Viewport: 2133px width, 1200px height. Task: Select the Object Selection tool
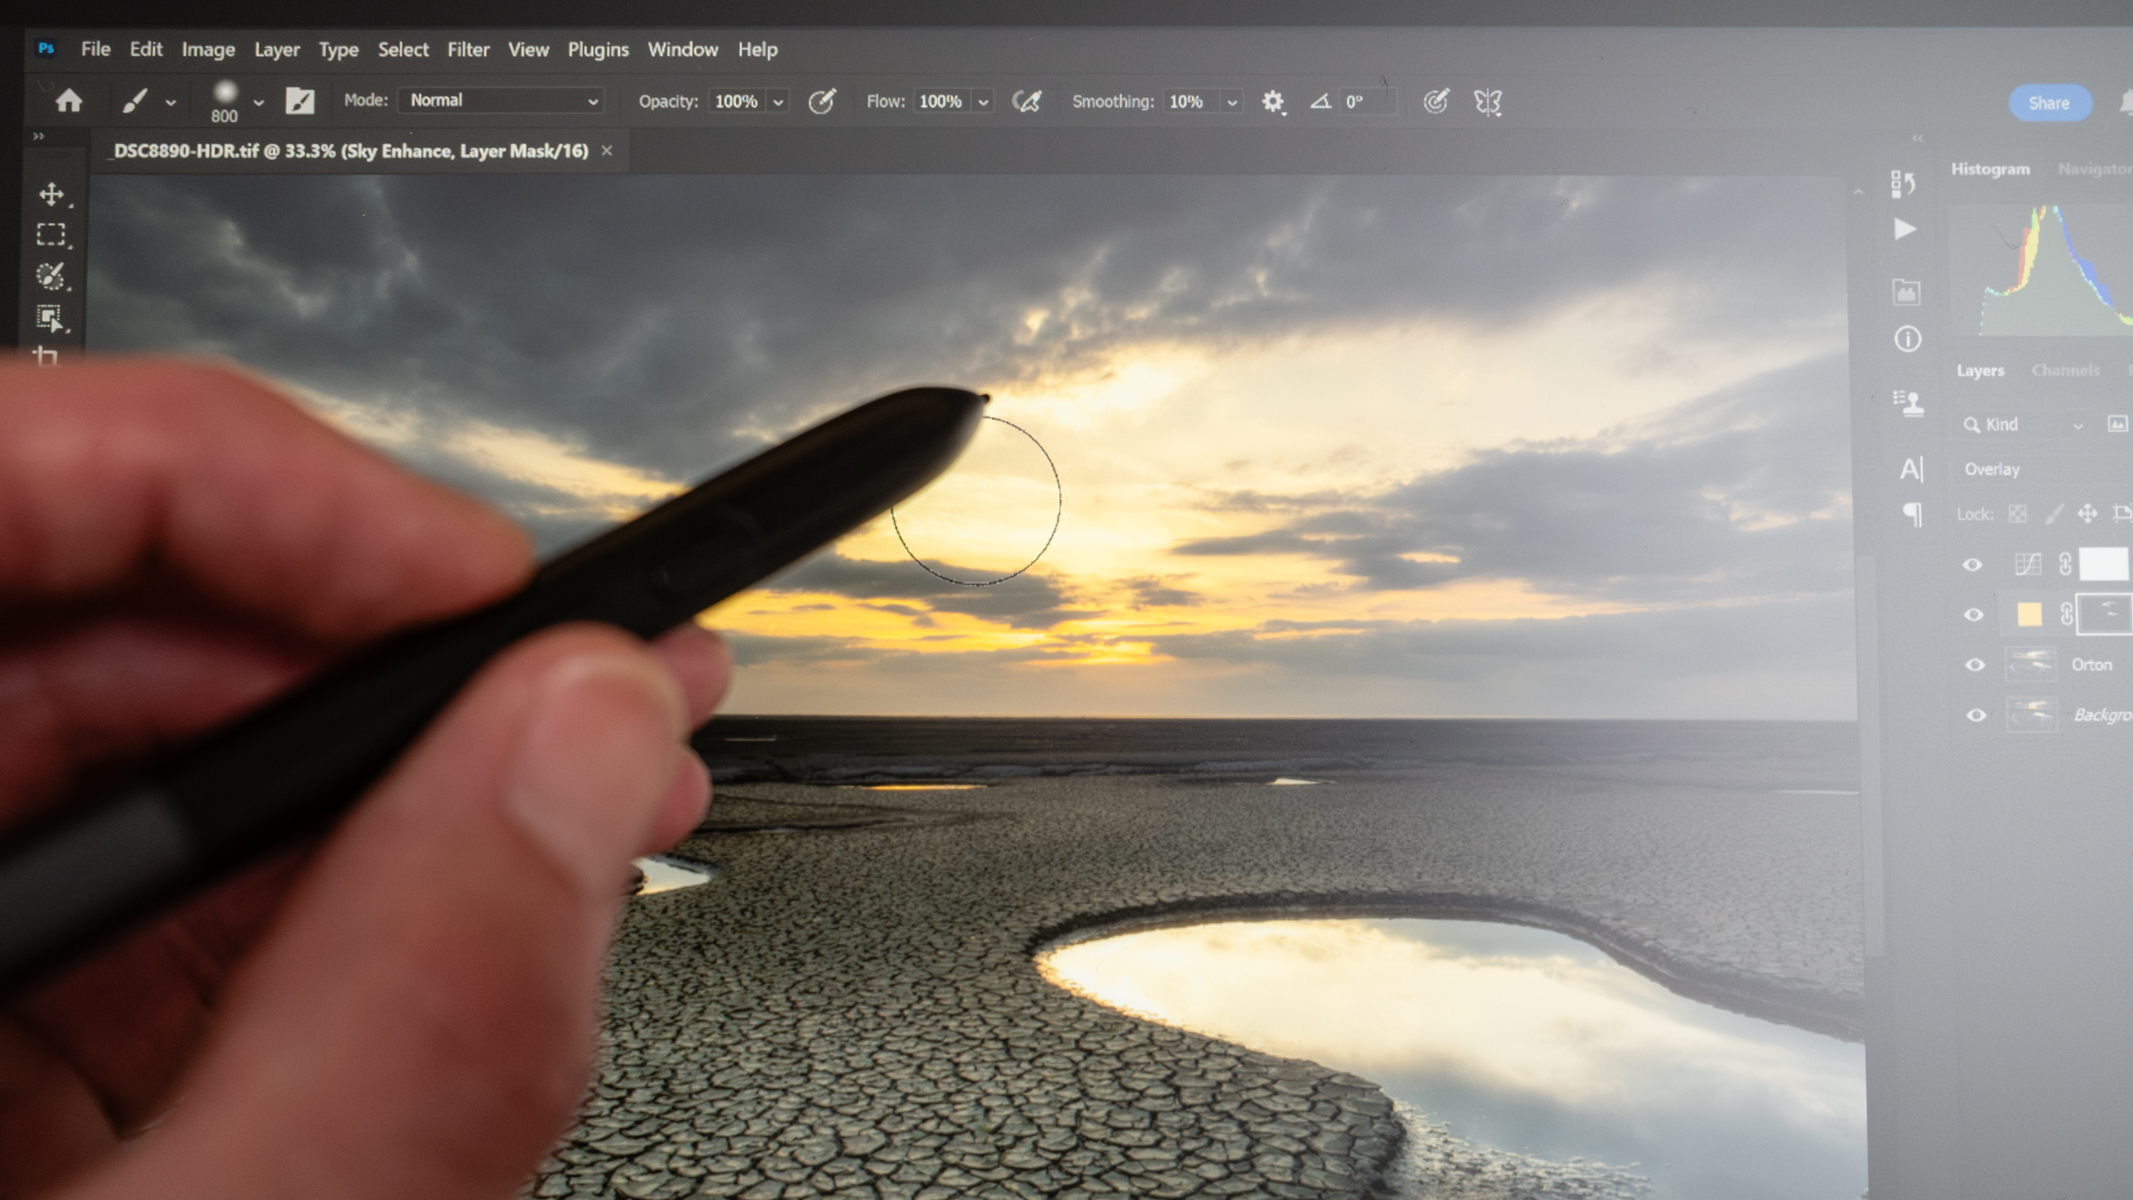tap(50, 318)
